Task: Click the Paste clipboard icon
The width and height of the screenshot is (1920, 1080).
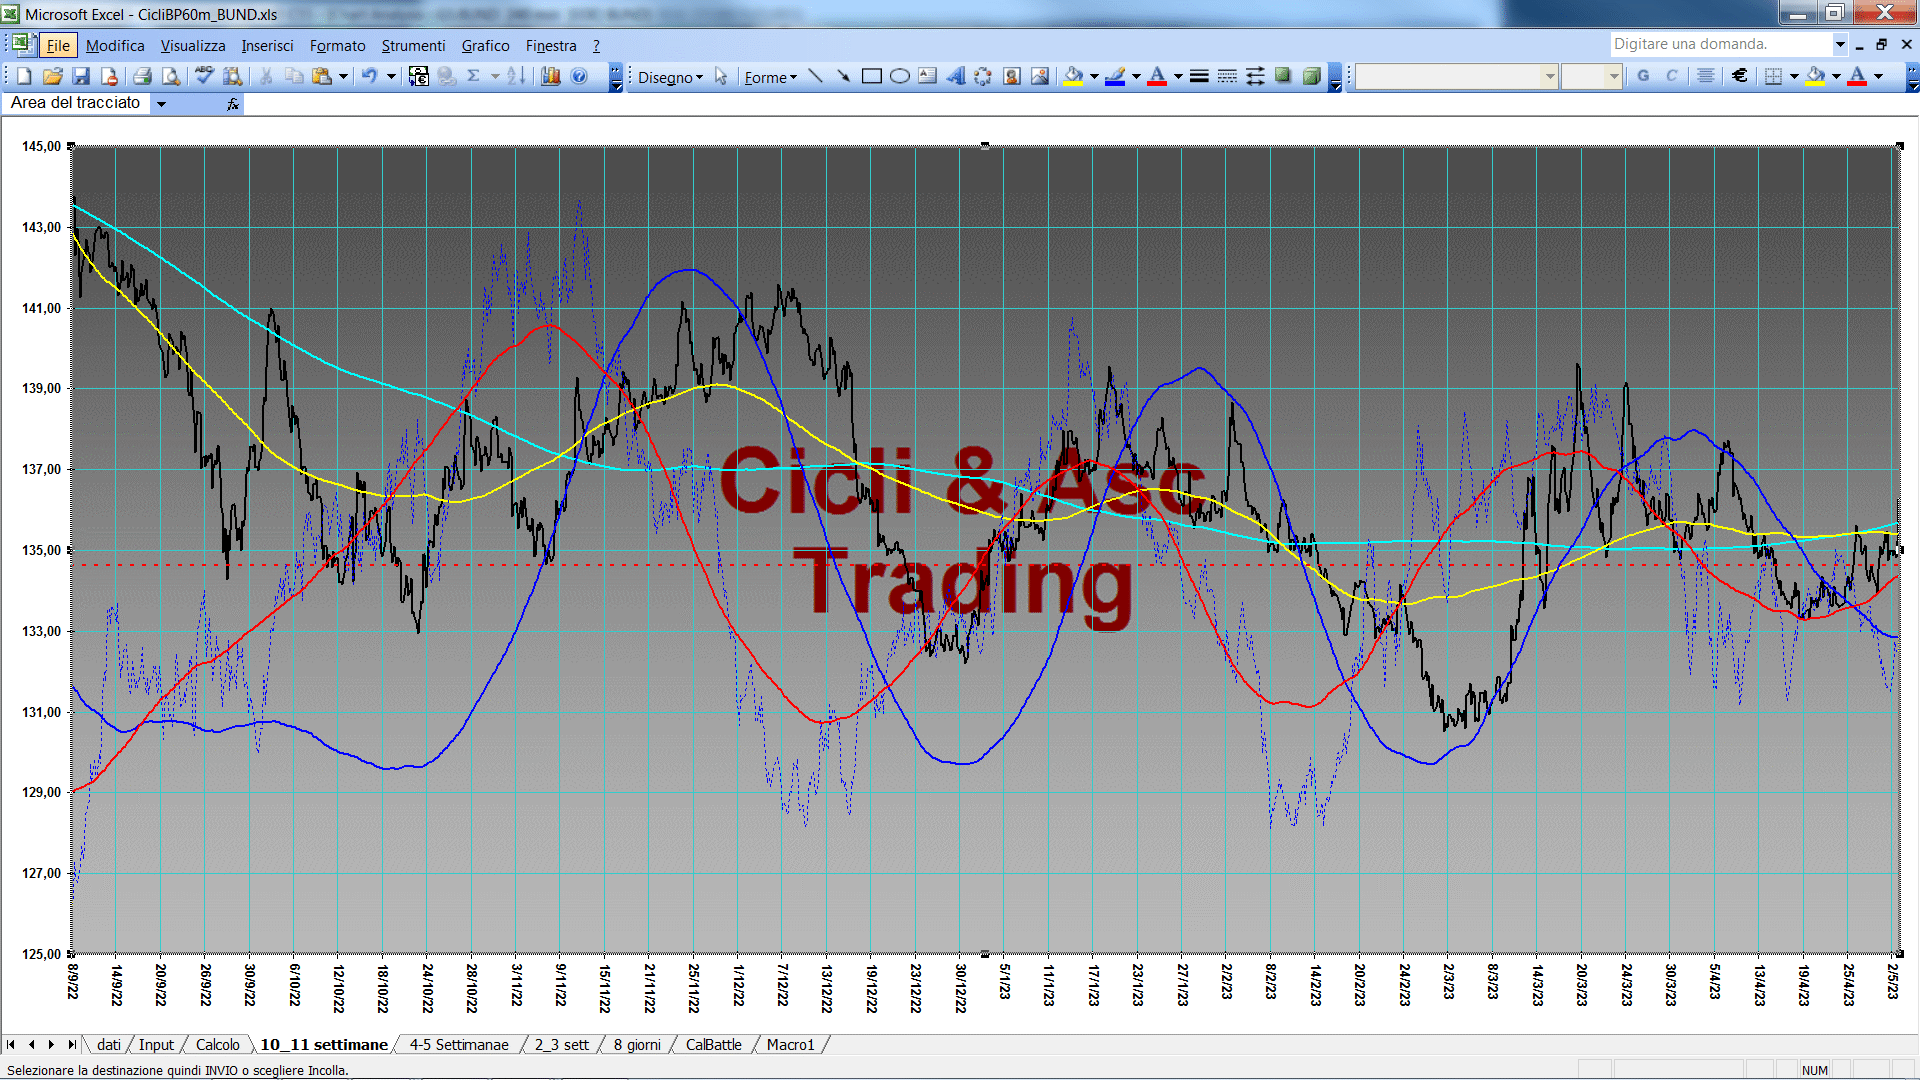Action: point(322,76)
